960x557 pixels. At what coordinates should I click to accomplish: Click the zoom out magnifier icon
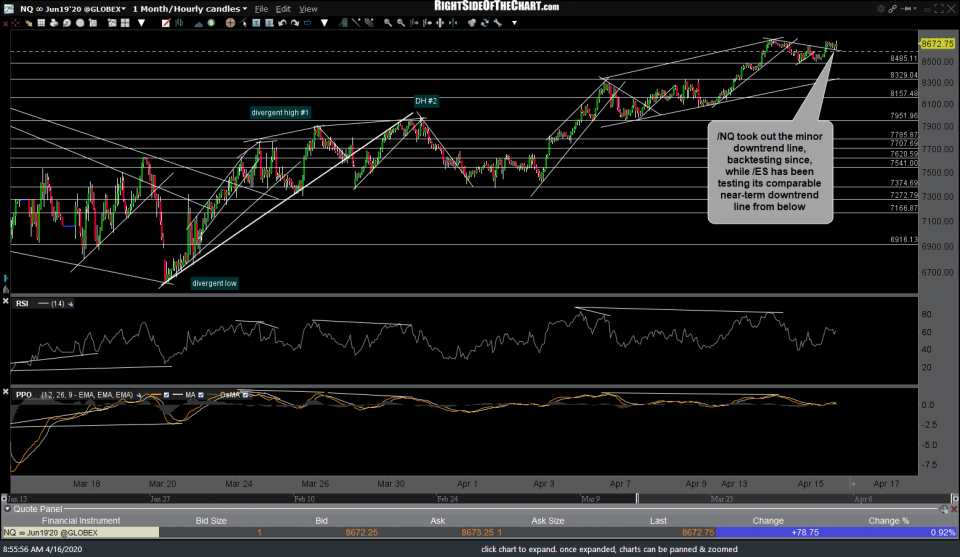pyautogui.click(x=400, y=23)
